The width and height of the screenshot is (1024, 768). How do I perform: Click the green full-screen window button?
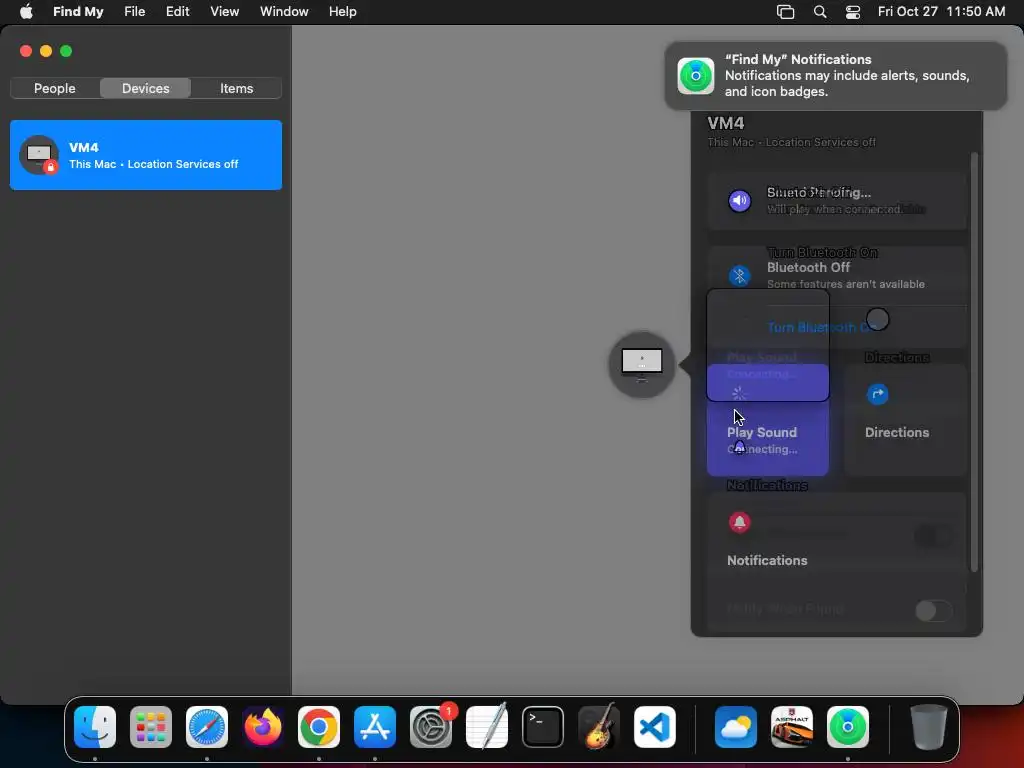(x=66, y=51)
